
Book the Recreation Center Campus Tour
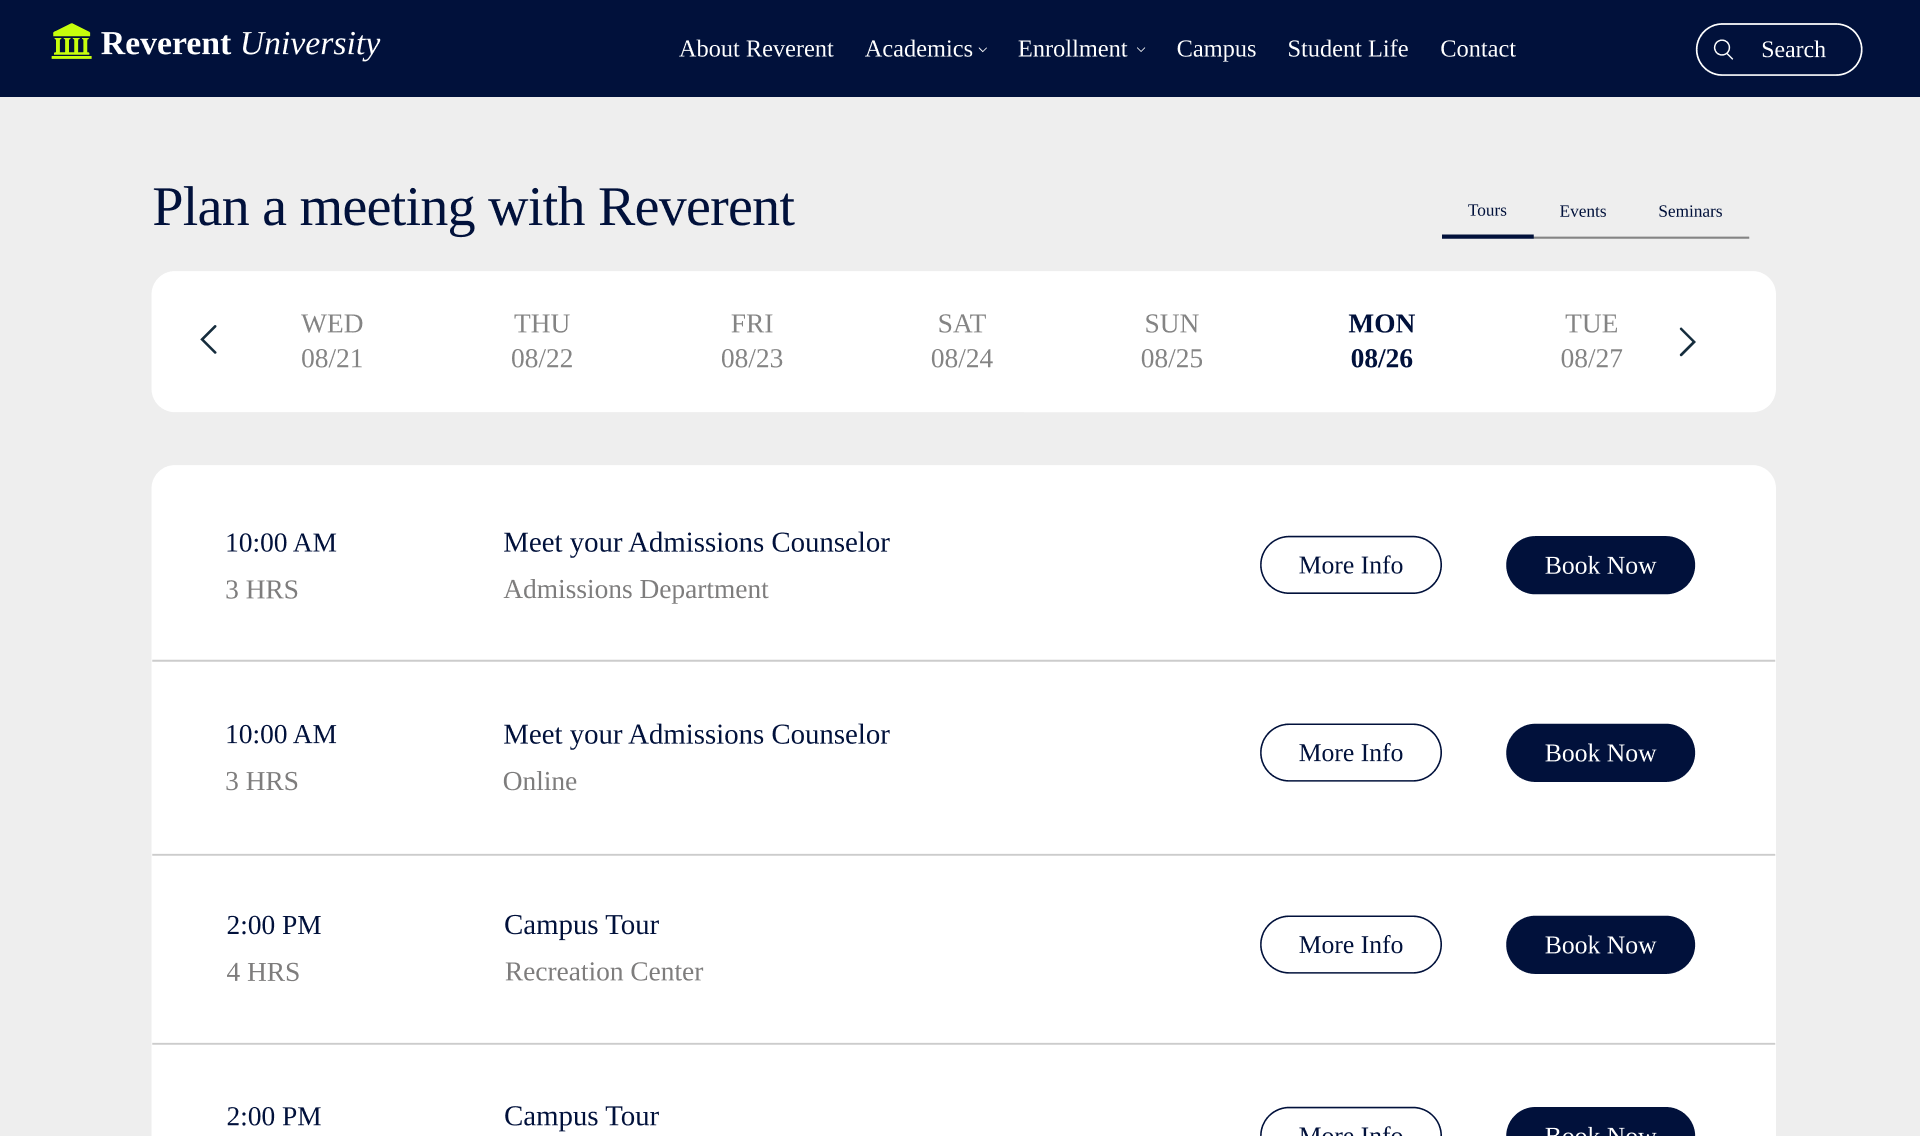coord(1599,945)
